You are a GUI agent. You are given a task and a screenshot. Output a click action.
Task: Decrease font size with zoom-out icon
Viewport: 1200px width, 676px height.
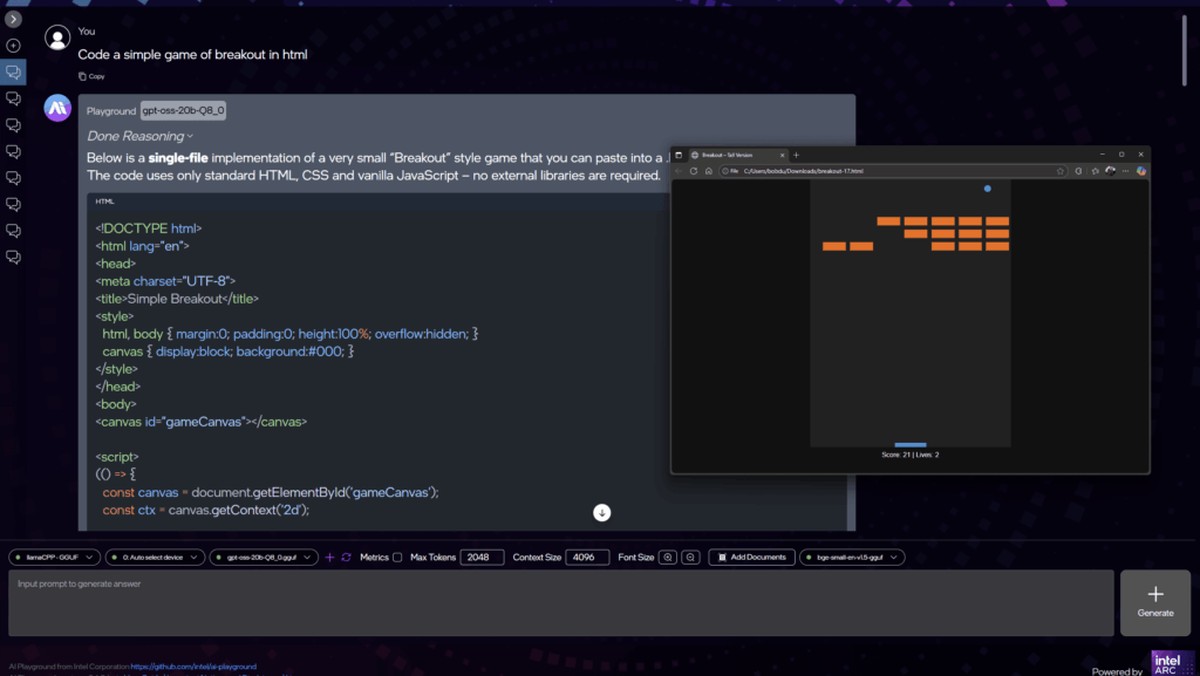pyautogui.click(x=690, y=557)
